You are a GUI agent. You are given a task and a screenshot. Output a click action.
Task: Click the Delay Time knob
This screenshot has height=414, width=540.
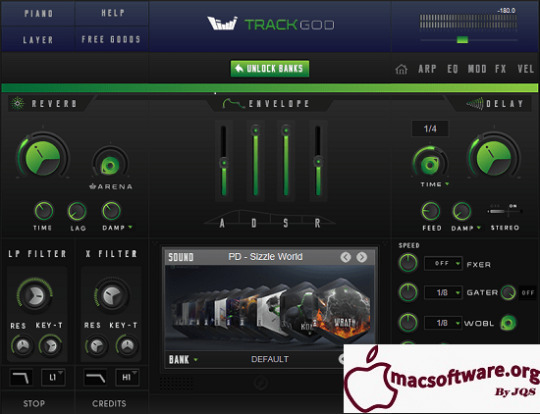[430, 164]
